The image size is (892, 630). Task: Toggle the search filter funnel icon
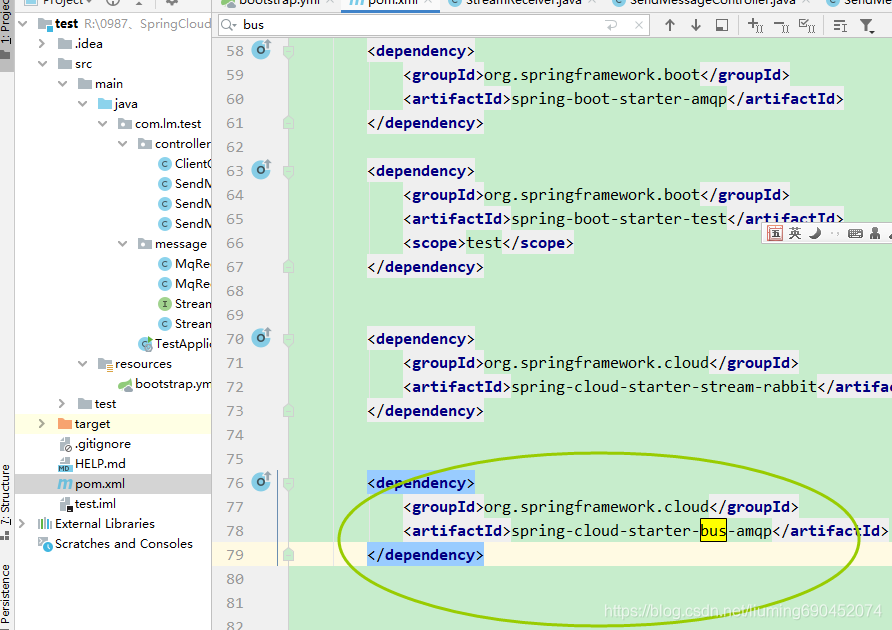868,25
